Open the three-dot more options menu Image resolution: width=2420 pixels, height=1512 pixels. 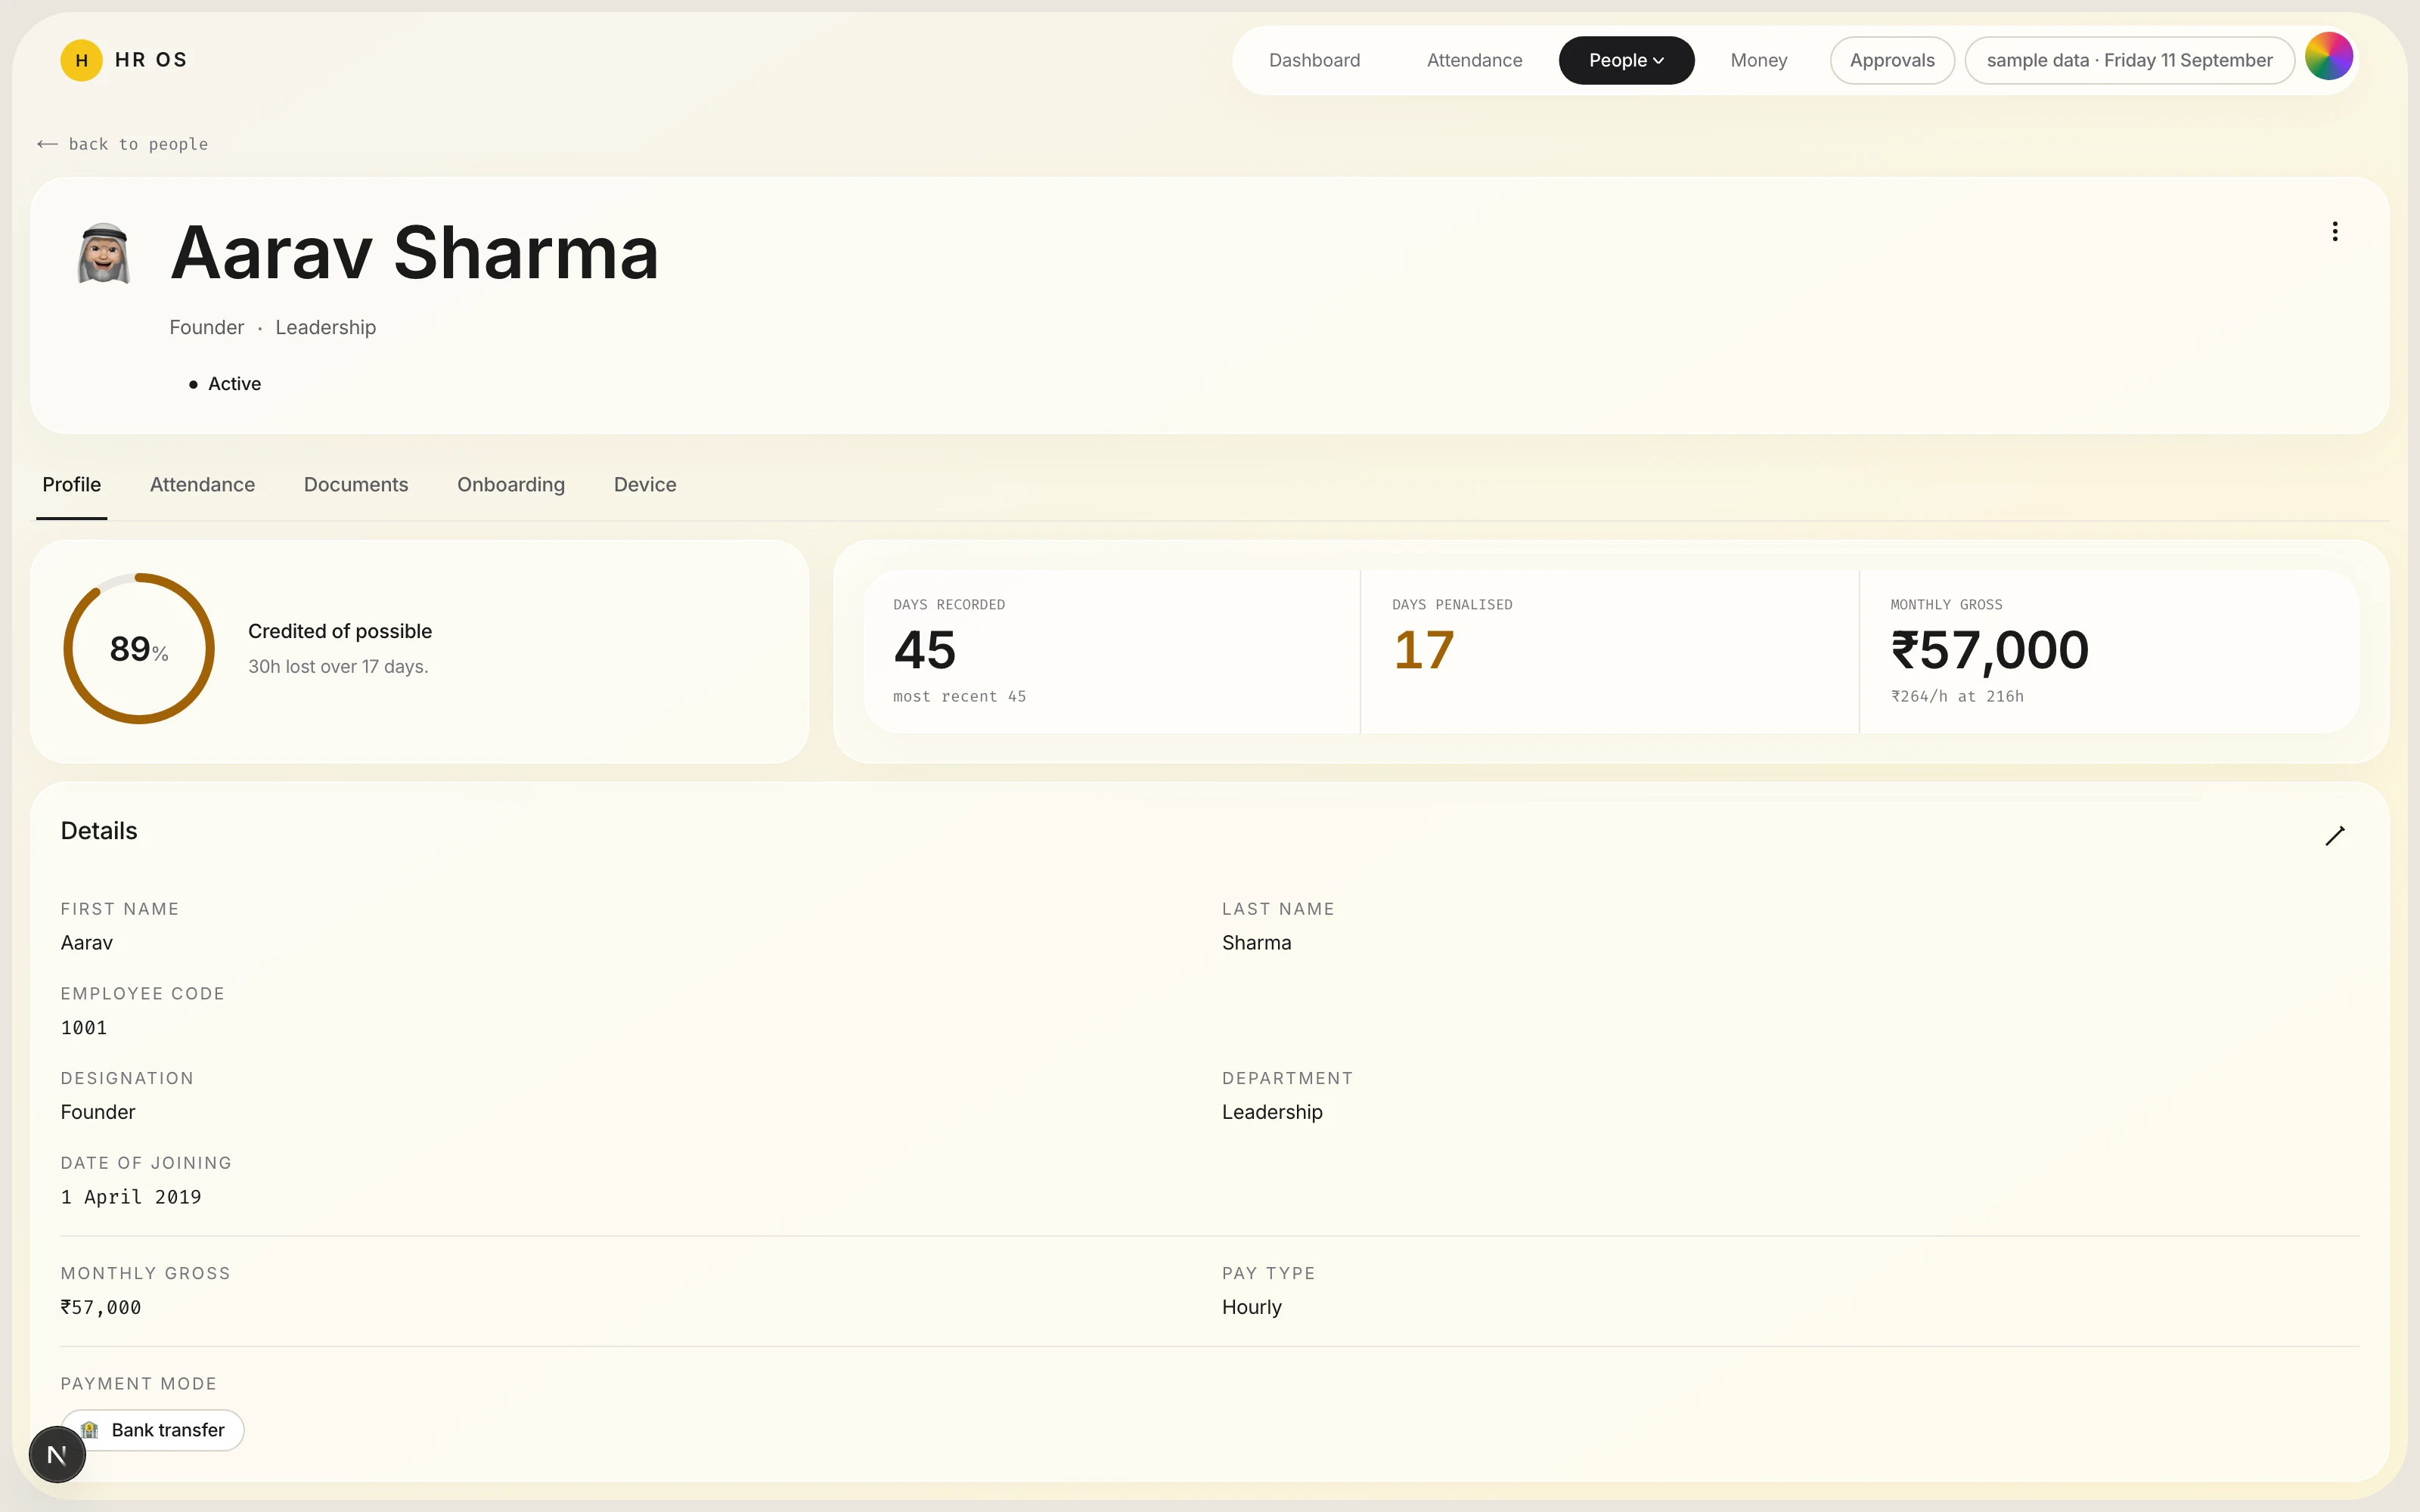click(x=2334, y=232)
